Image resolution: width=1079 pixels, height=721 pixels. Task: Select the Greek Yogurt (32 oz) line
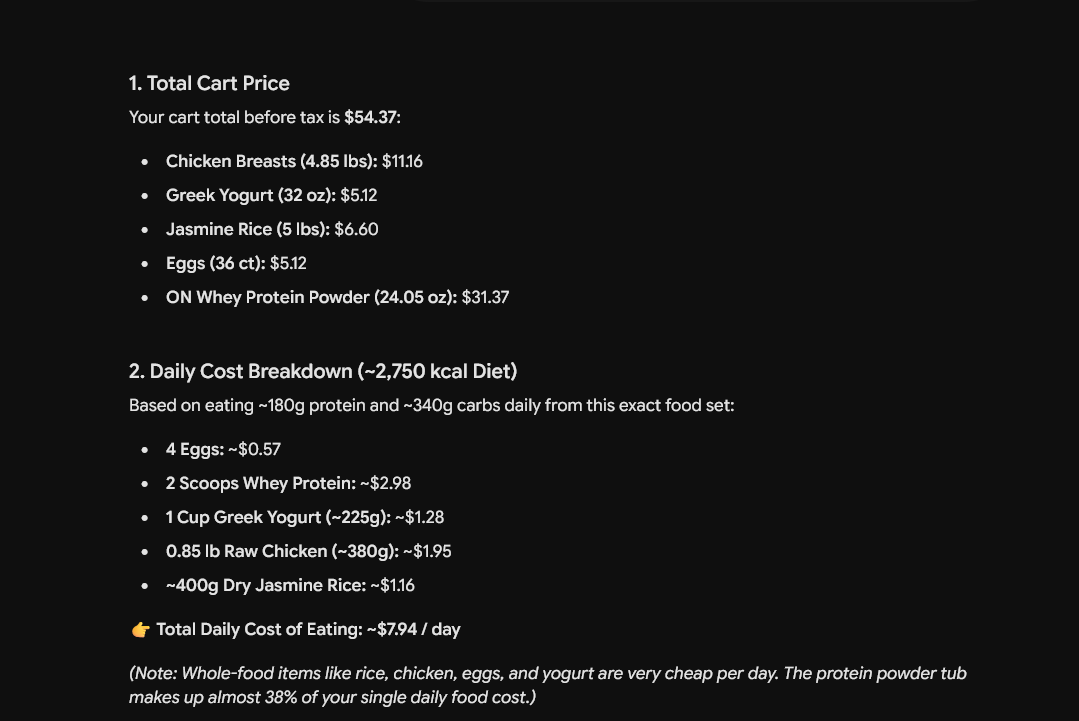[271, 195]
